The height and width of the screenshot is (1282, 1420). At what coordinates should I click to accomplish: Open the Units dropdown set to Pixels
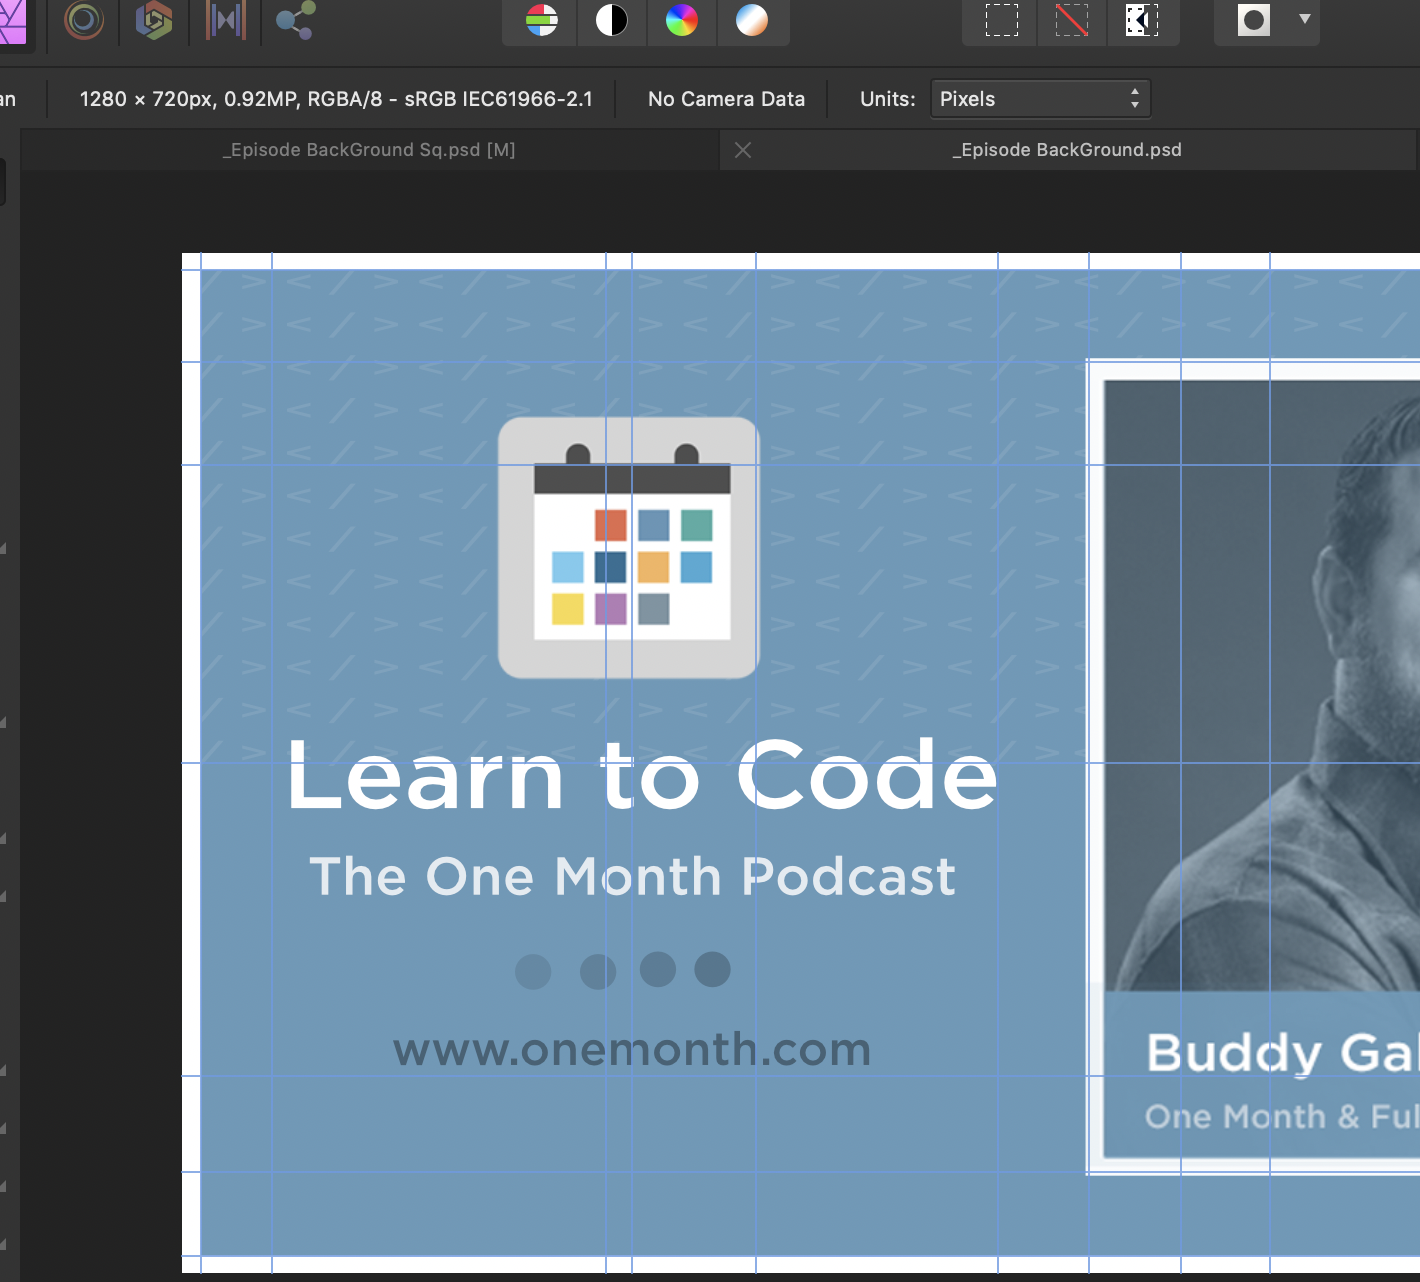[1040, 99]
